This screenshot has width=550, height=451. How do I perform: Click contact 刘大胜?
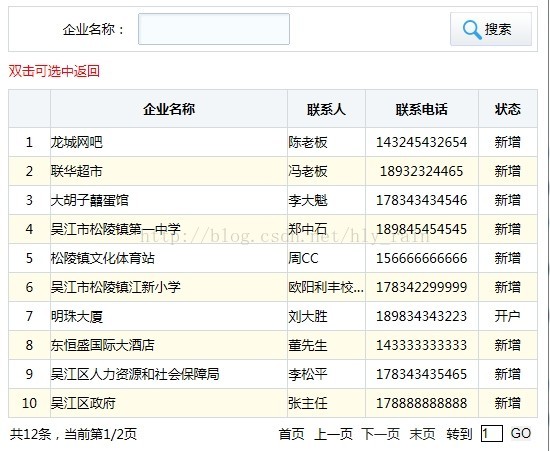pyautogui.click(x=308, y=316)
